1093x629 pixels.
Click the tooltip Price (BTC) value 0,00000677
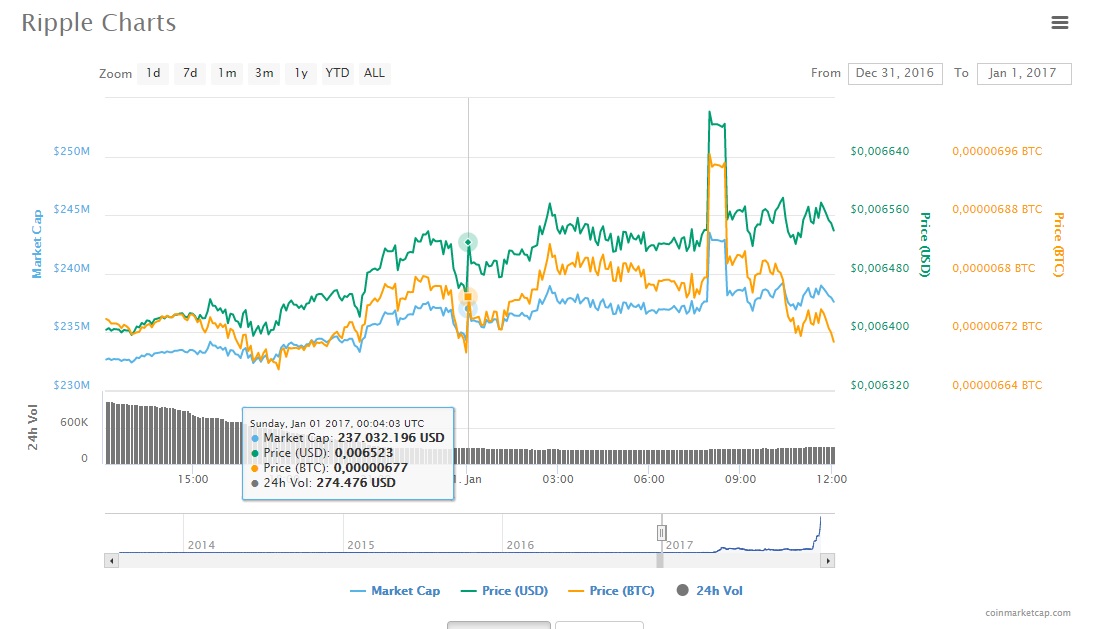tap(371, 468)
